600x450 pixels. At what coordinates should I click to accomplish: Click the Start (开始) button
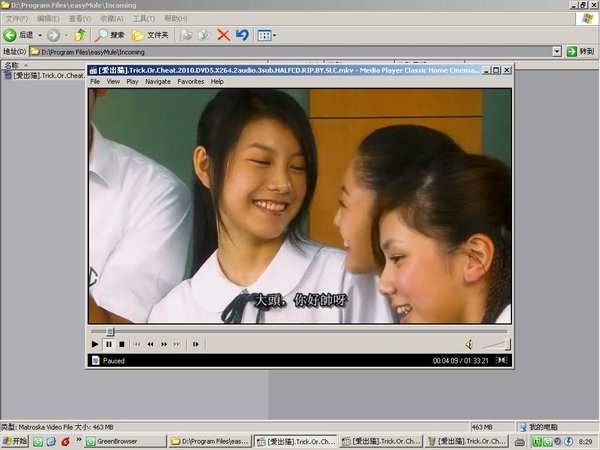(x=15, y=441)
